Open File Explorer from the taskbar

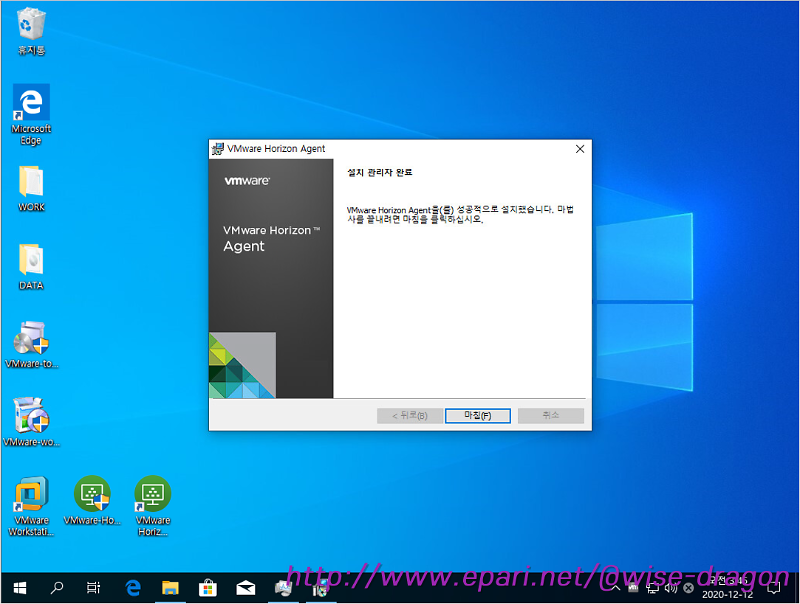pos(170,588)
